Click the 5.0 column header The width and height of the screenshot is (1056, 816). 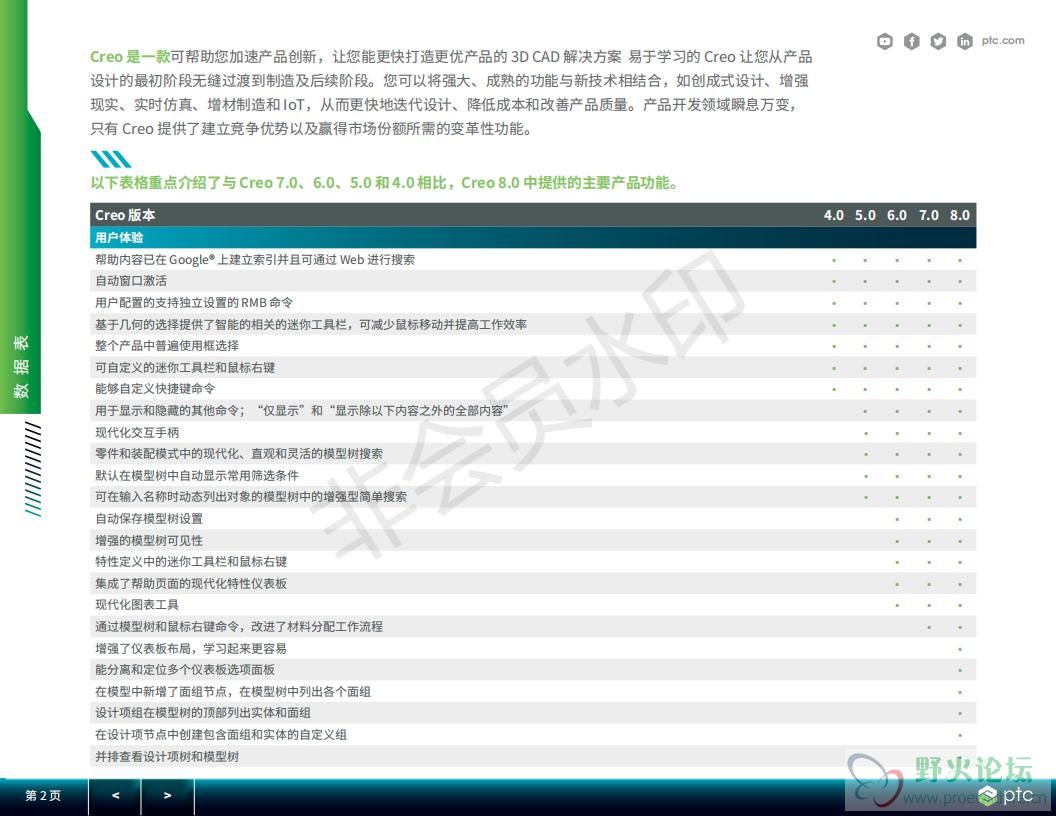tap(865, 215)
